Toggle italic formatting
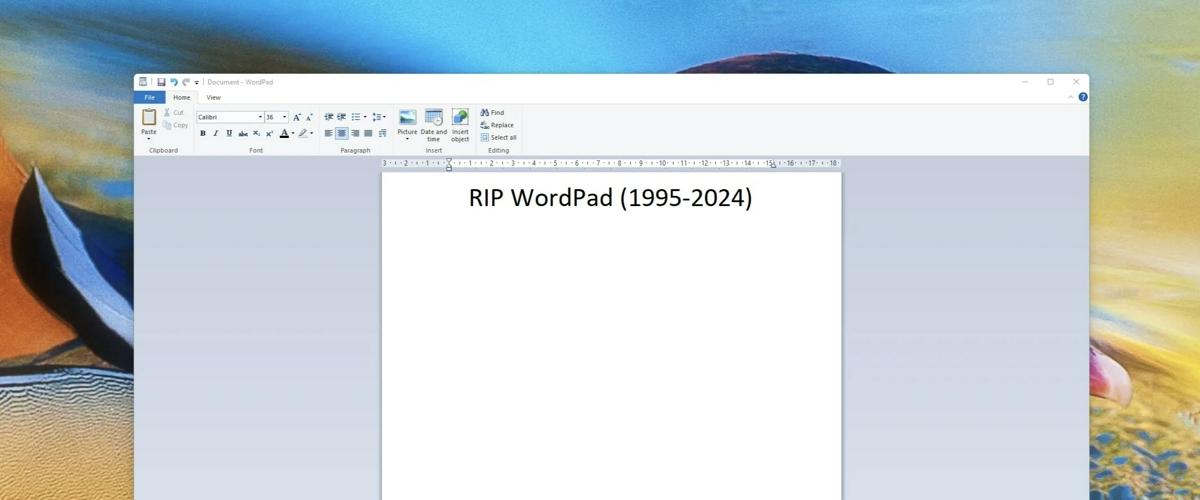 point(215,133)
